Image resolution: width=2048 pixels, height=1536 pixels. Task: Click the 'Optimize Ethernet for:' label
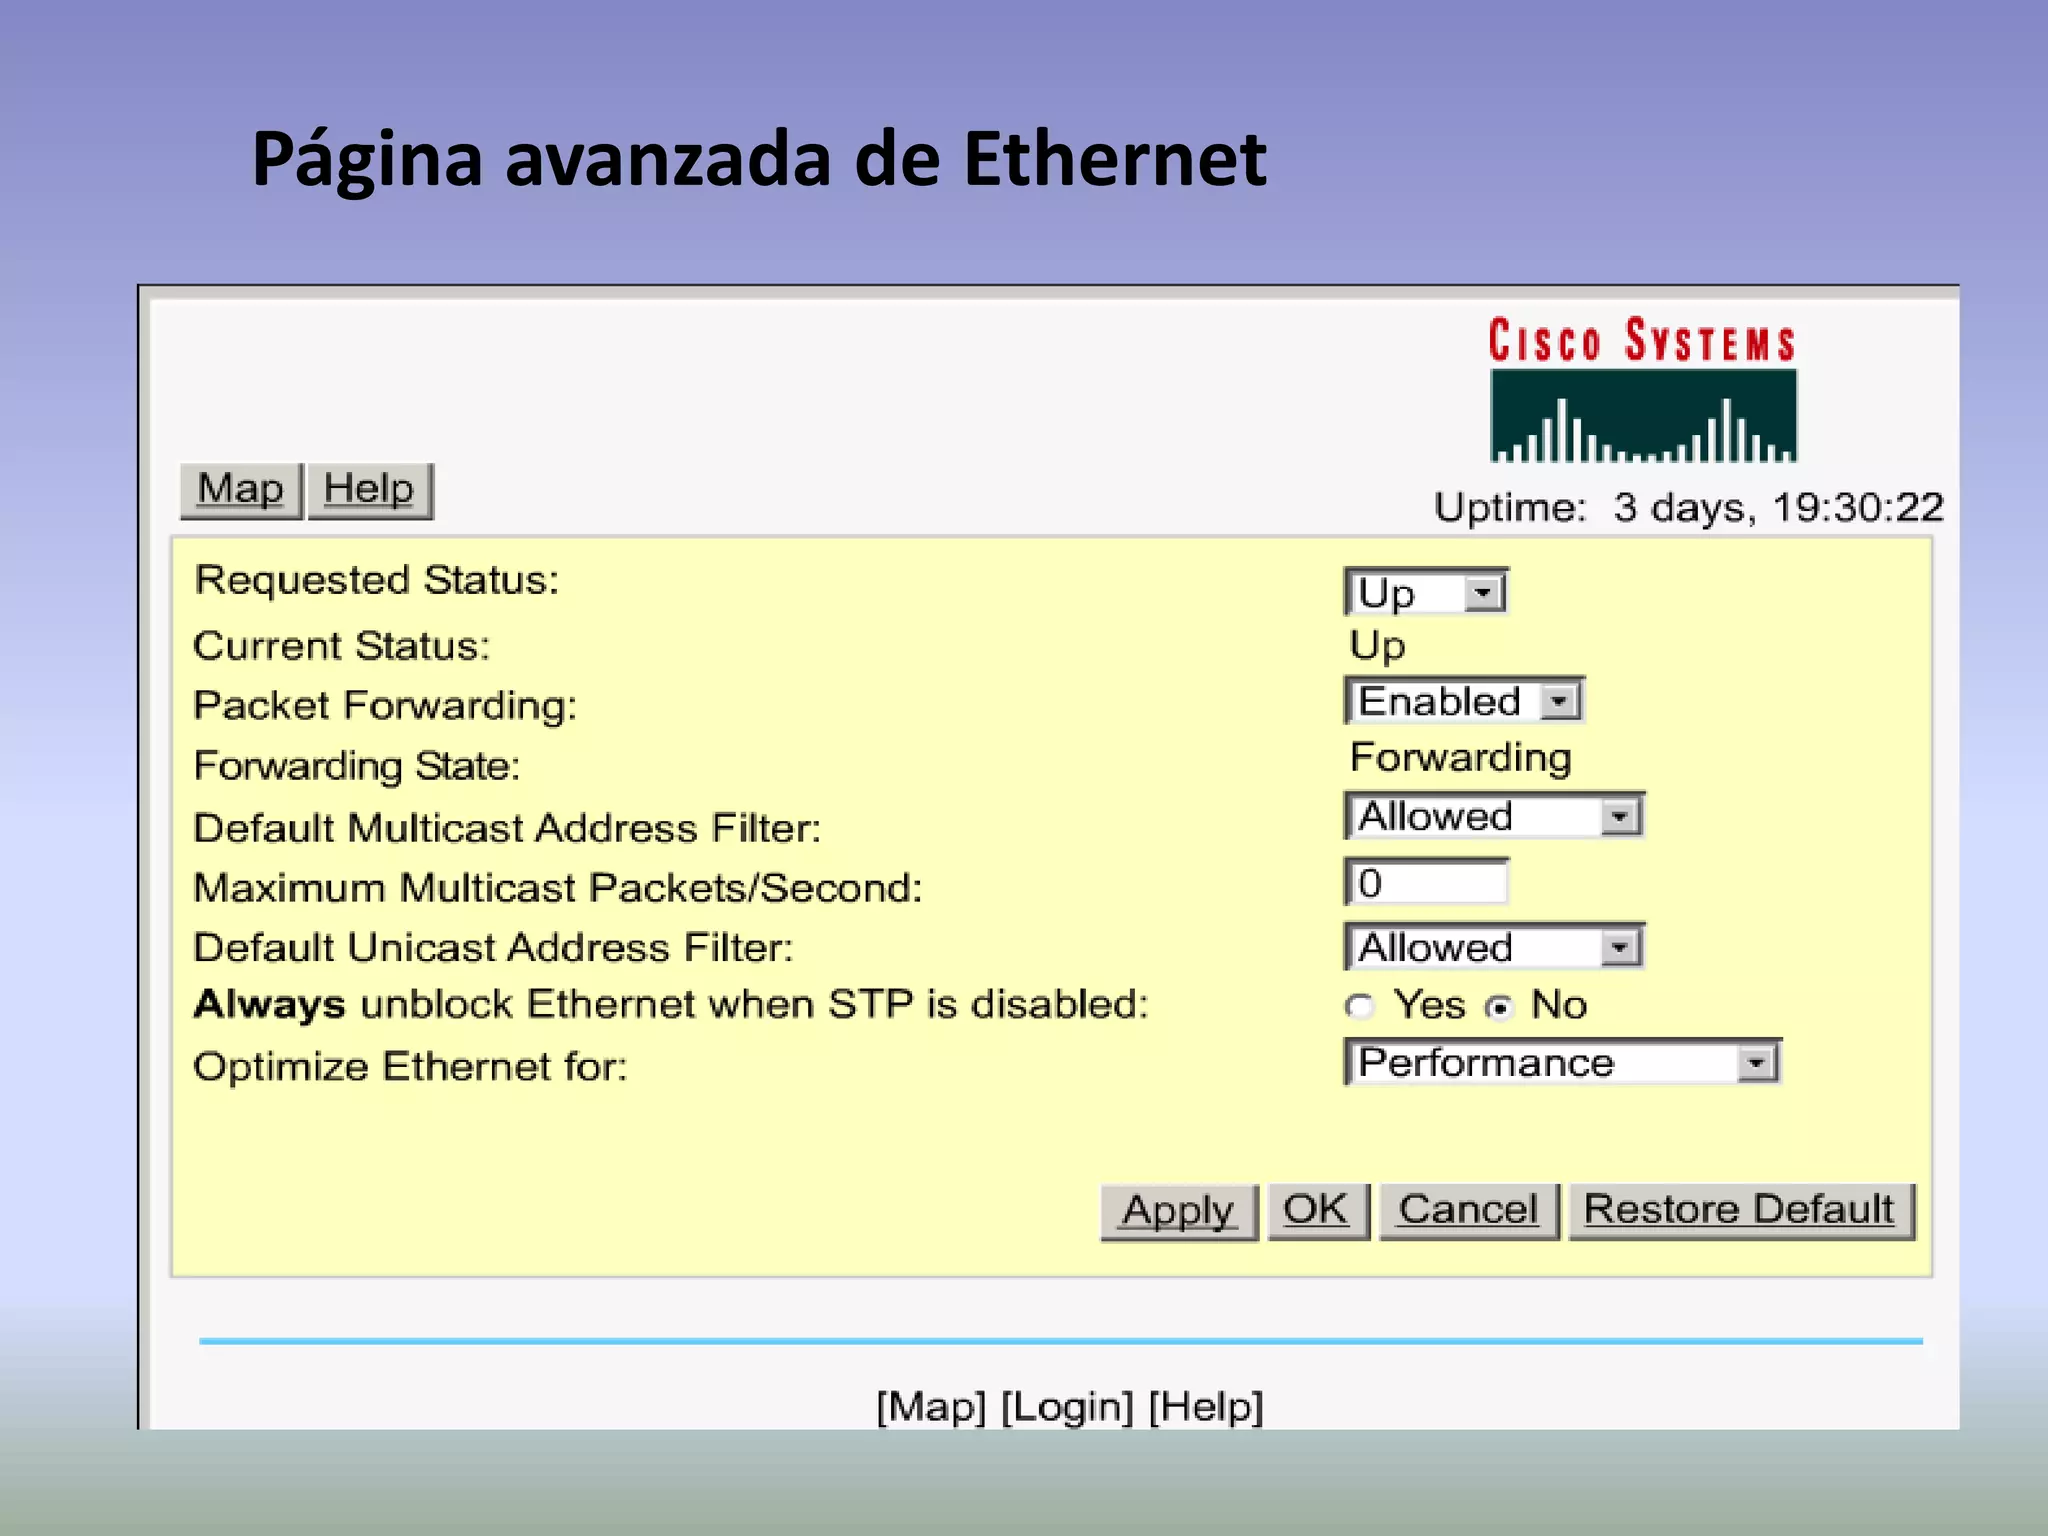[410, 1067]
